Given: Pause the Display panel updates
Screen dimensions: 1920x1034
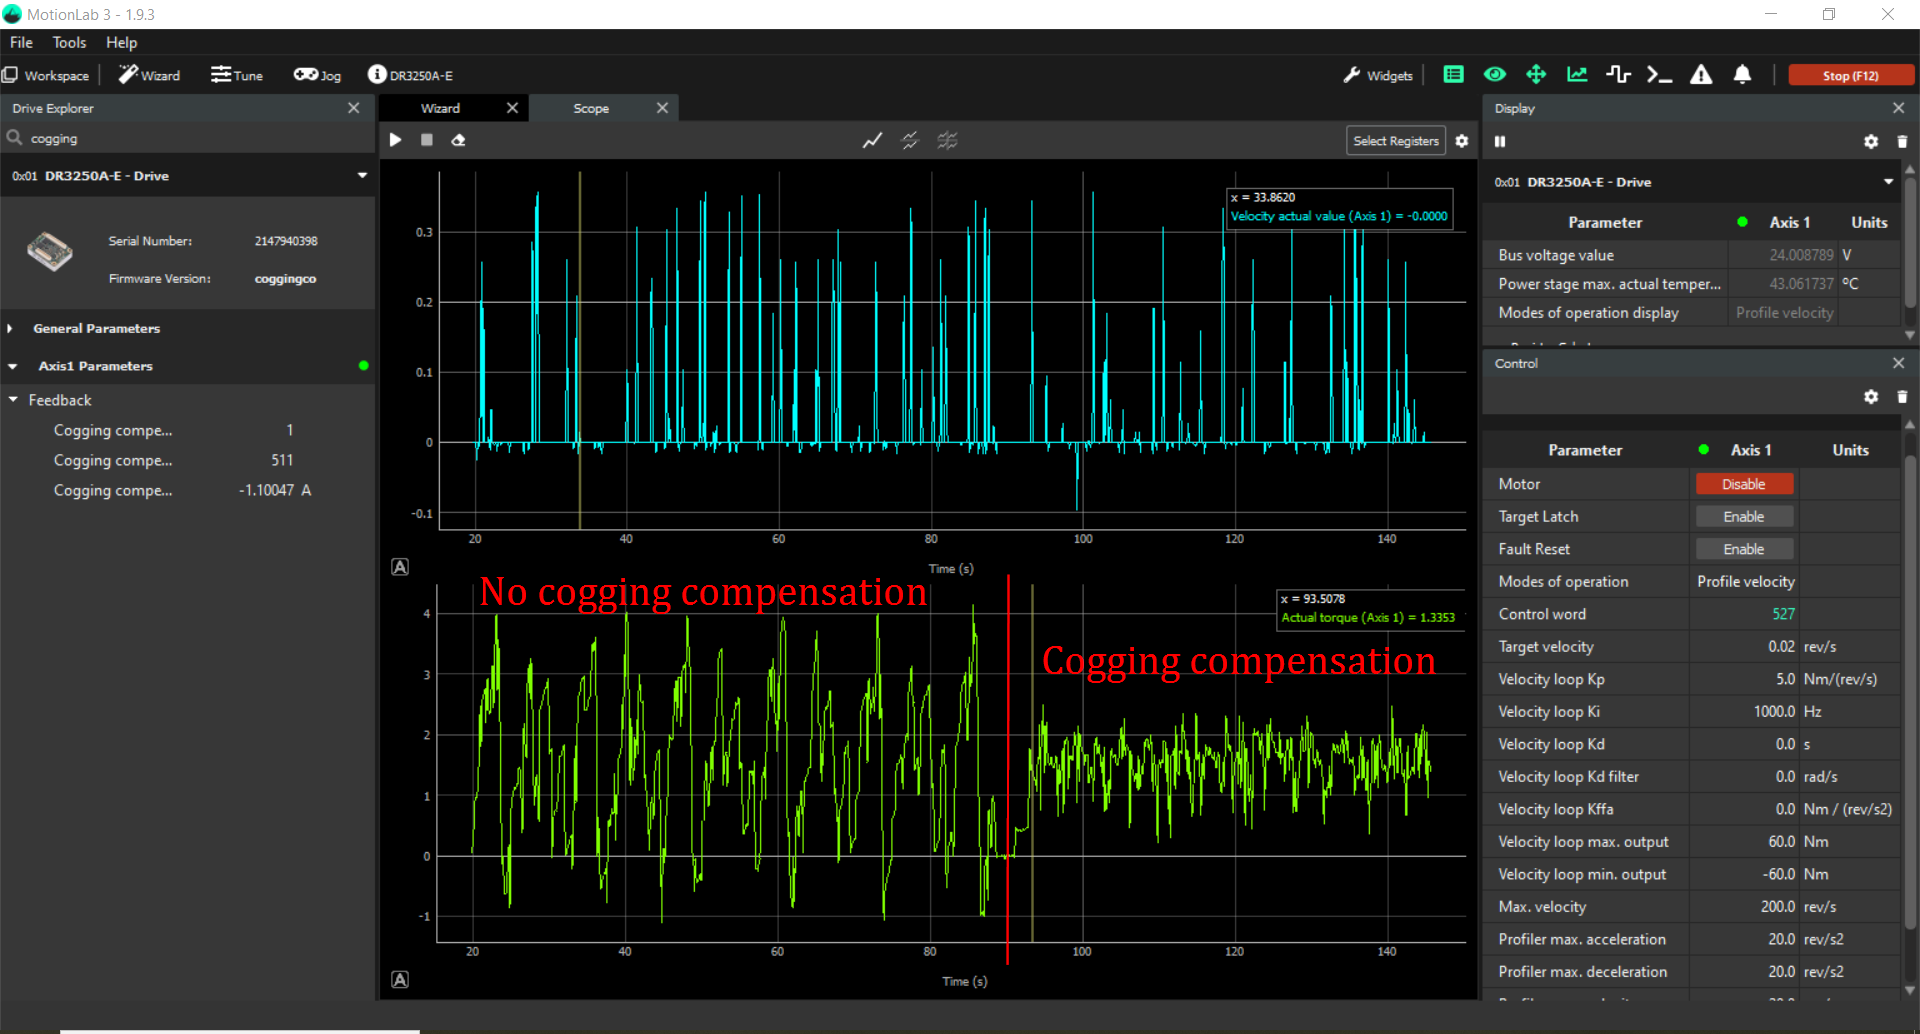Looking at the screenshot, I should (x=1500, y=142).
